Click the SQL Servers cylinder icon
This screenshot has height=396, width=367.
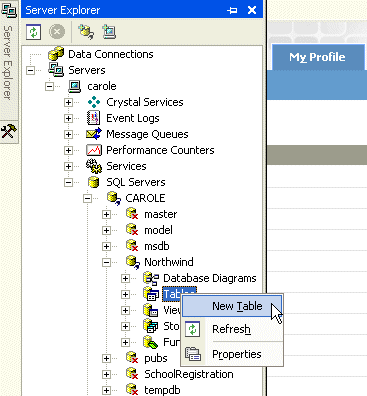[94, 182]
